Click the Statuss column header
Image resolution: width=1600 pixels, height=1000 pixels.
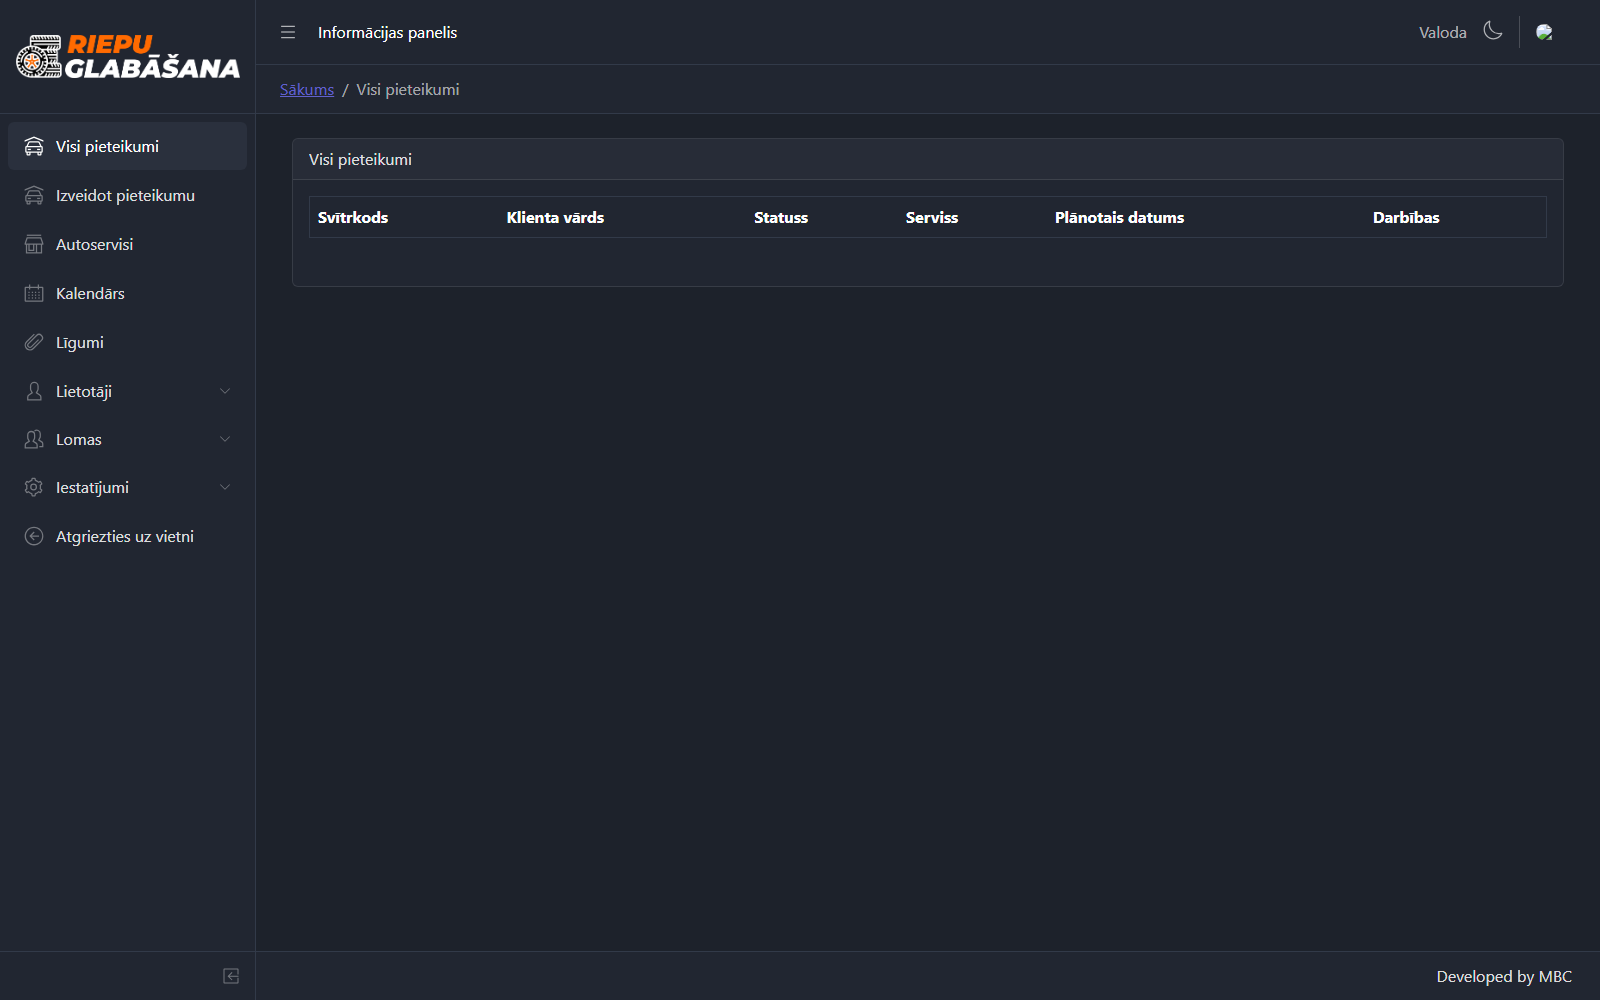(x=781, y=217)
